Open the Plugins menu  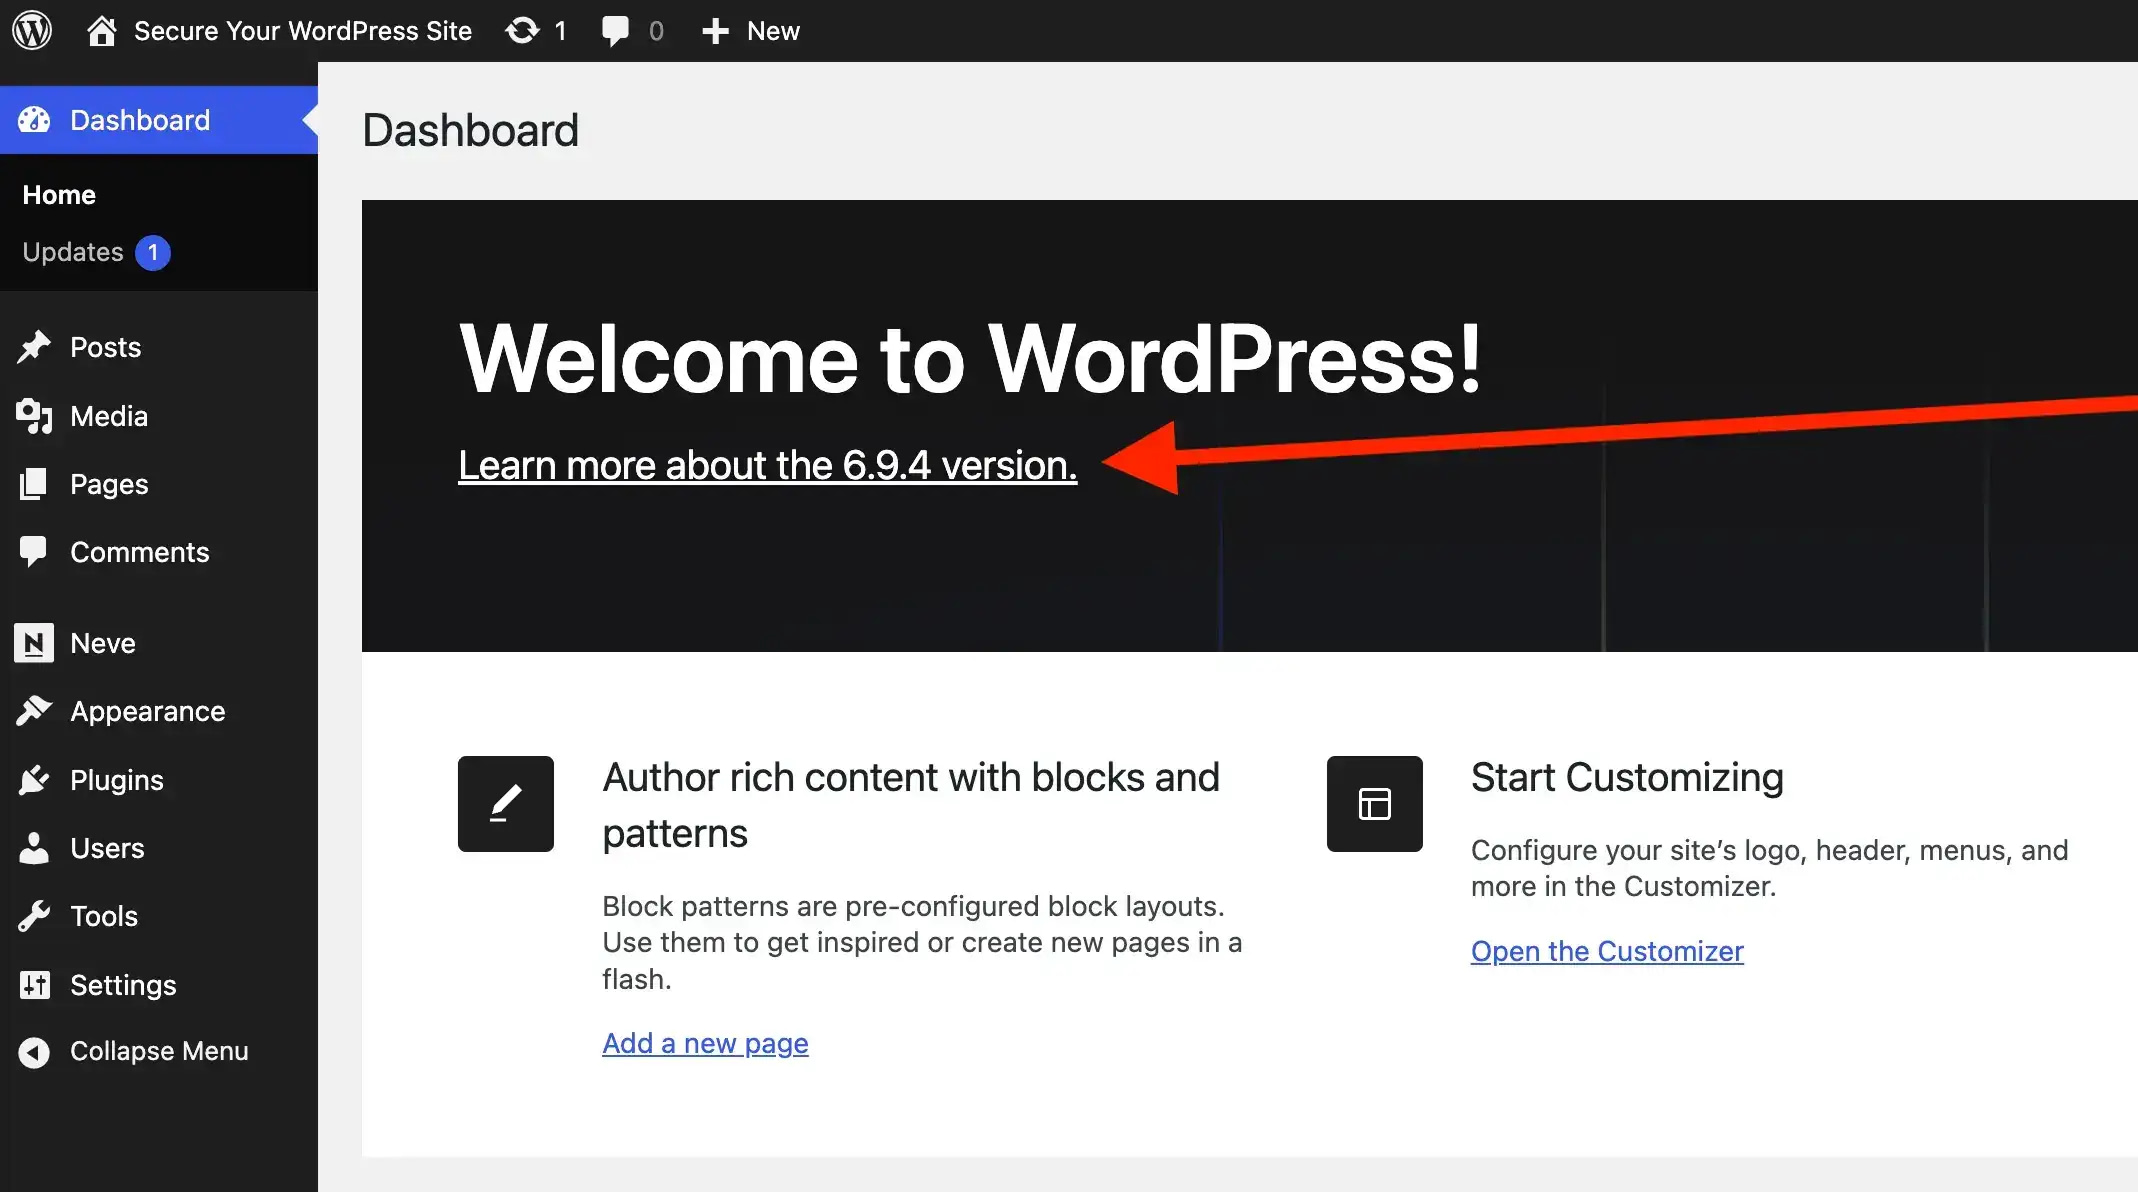click(117, 780)
